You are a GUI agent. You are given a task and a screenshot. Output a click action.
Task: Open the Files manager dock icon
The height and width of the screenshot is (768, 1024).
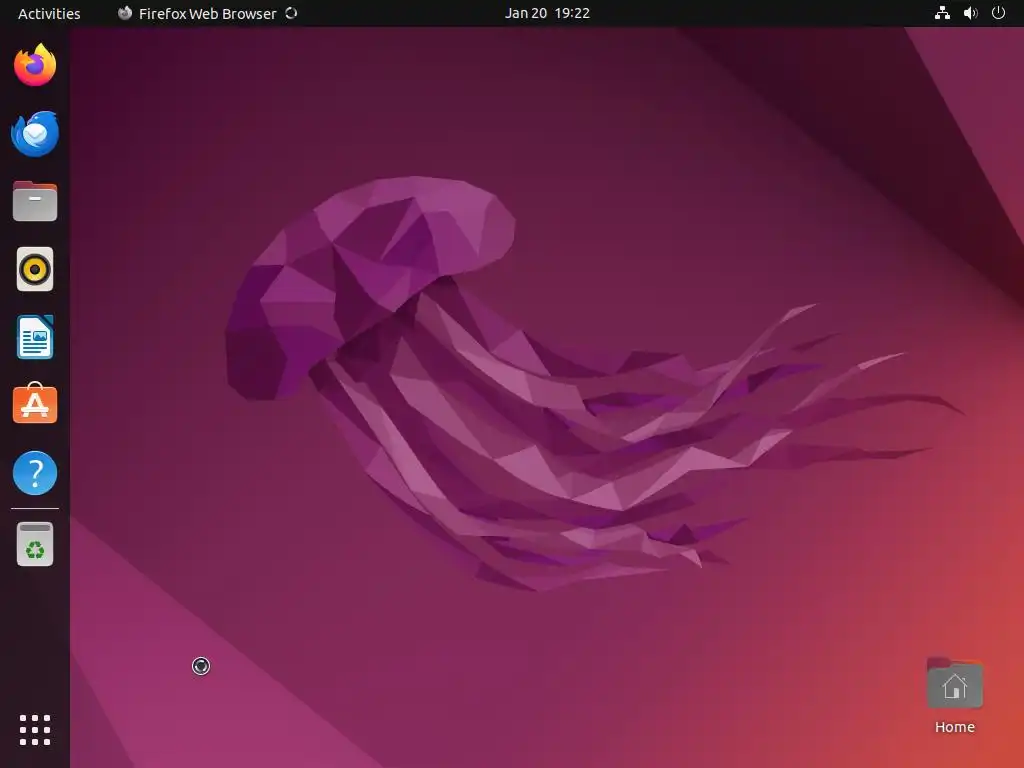point(35,201)
